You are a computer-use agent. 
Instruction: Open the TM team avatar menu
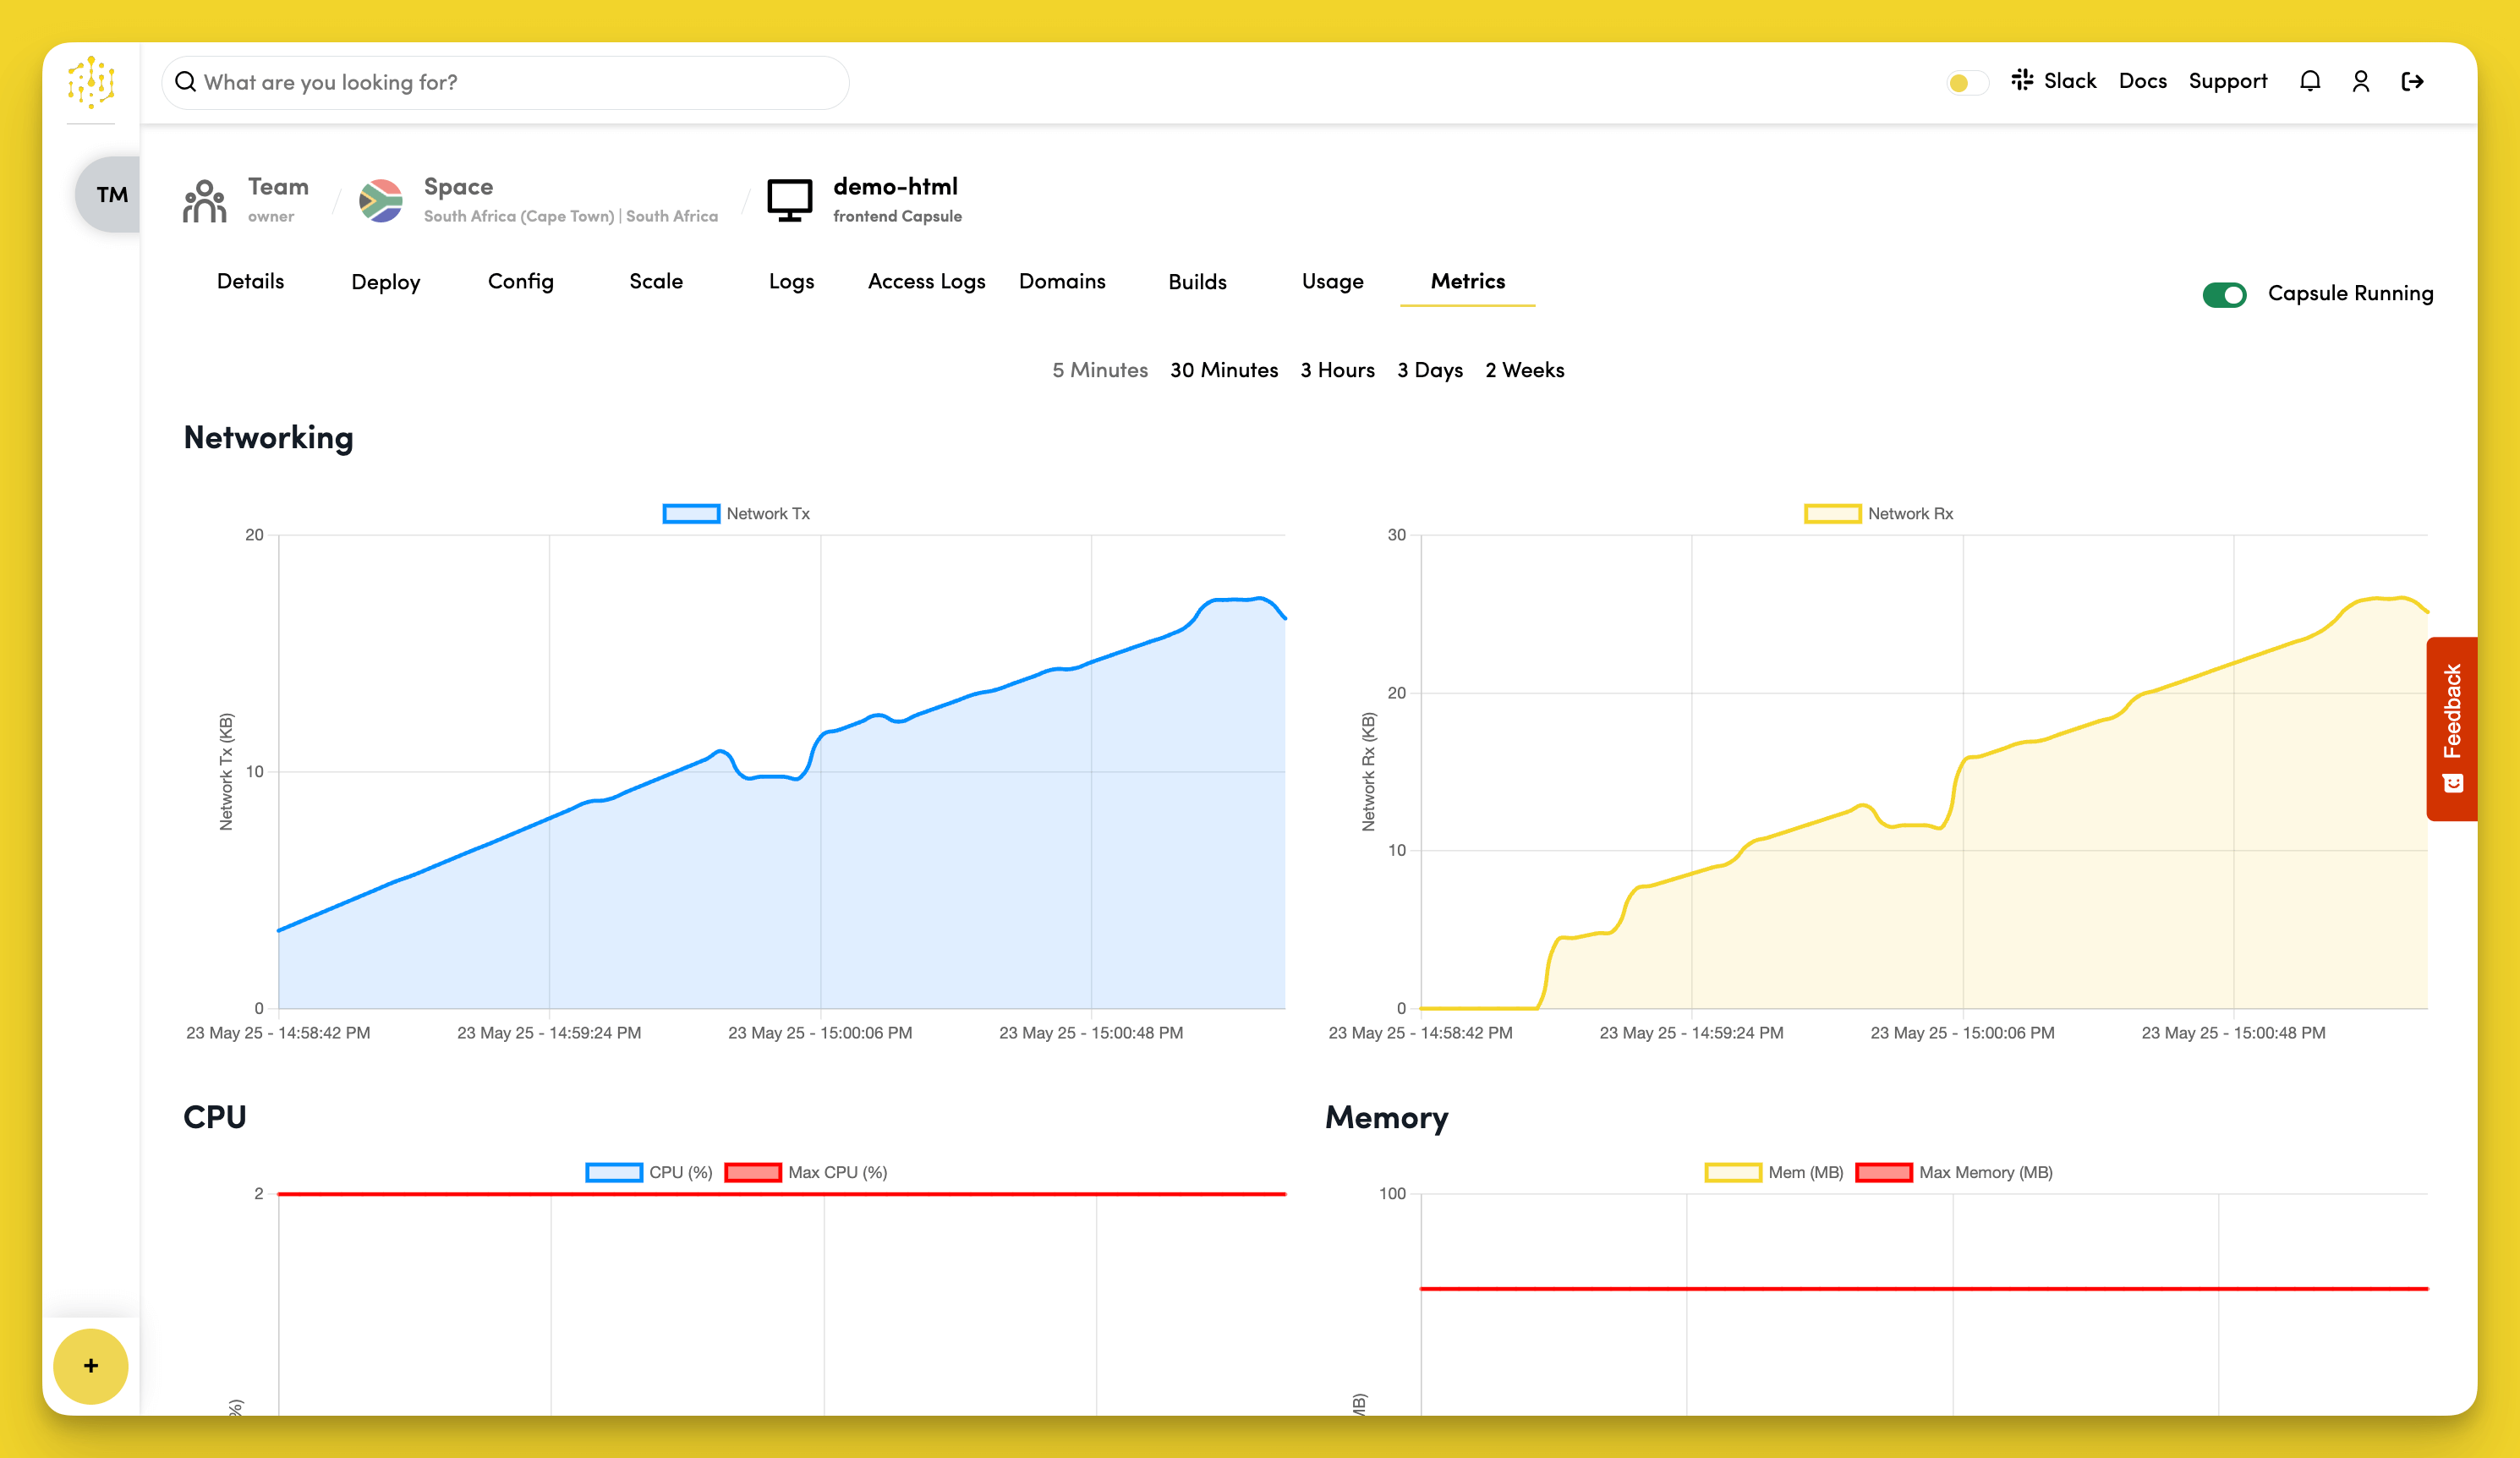pyautogui.click(x=112, y=195)
